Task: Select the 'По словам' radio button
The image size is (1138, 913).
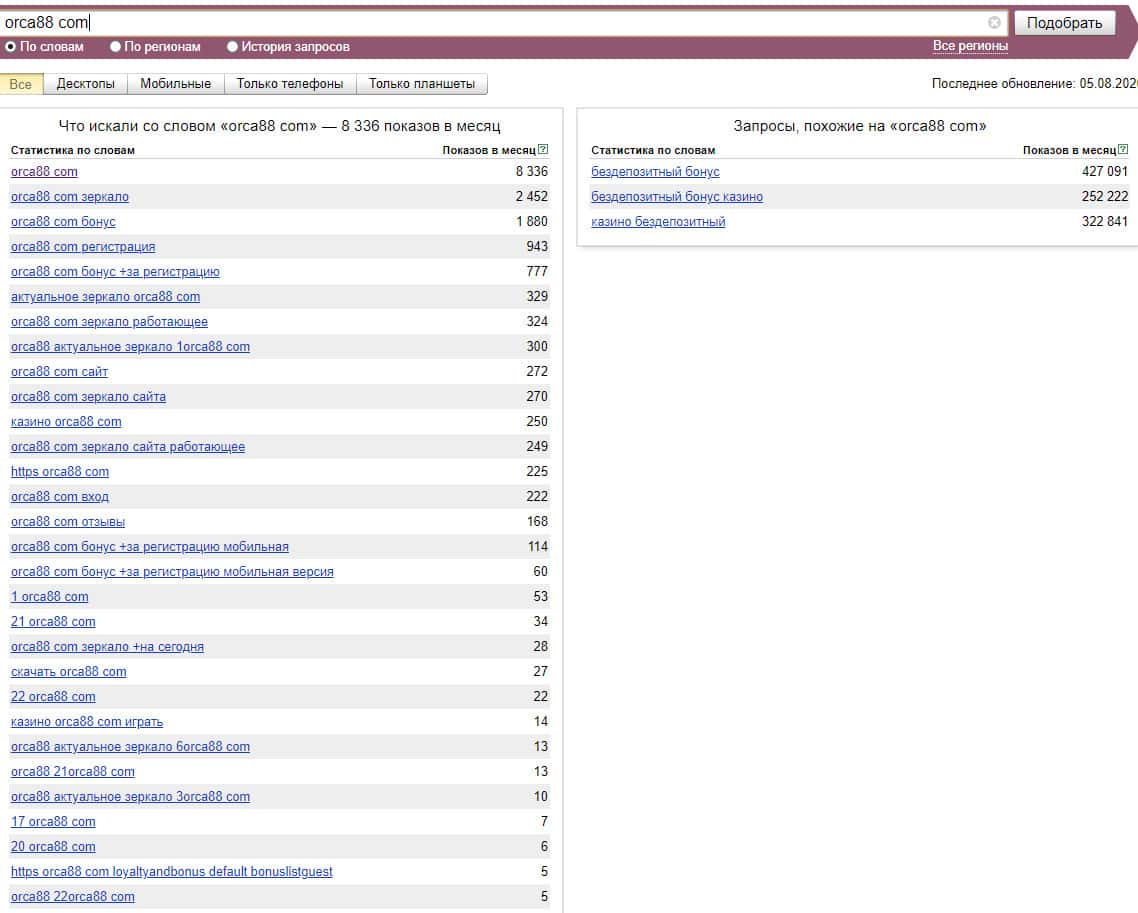Action: pos(10,46)
